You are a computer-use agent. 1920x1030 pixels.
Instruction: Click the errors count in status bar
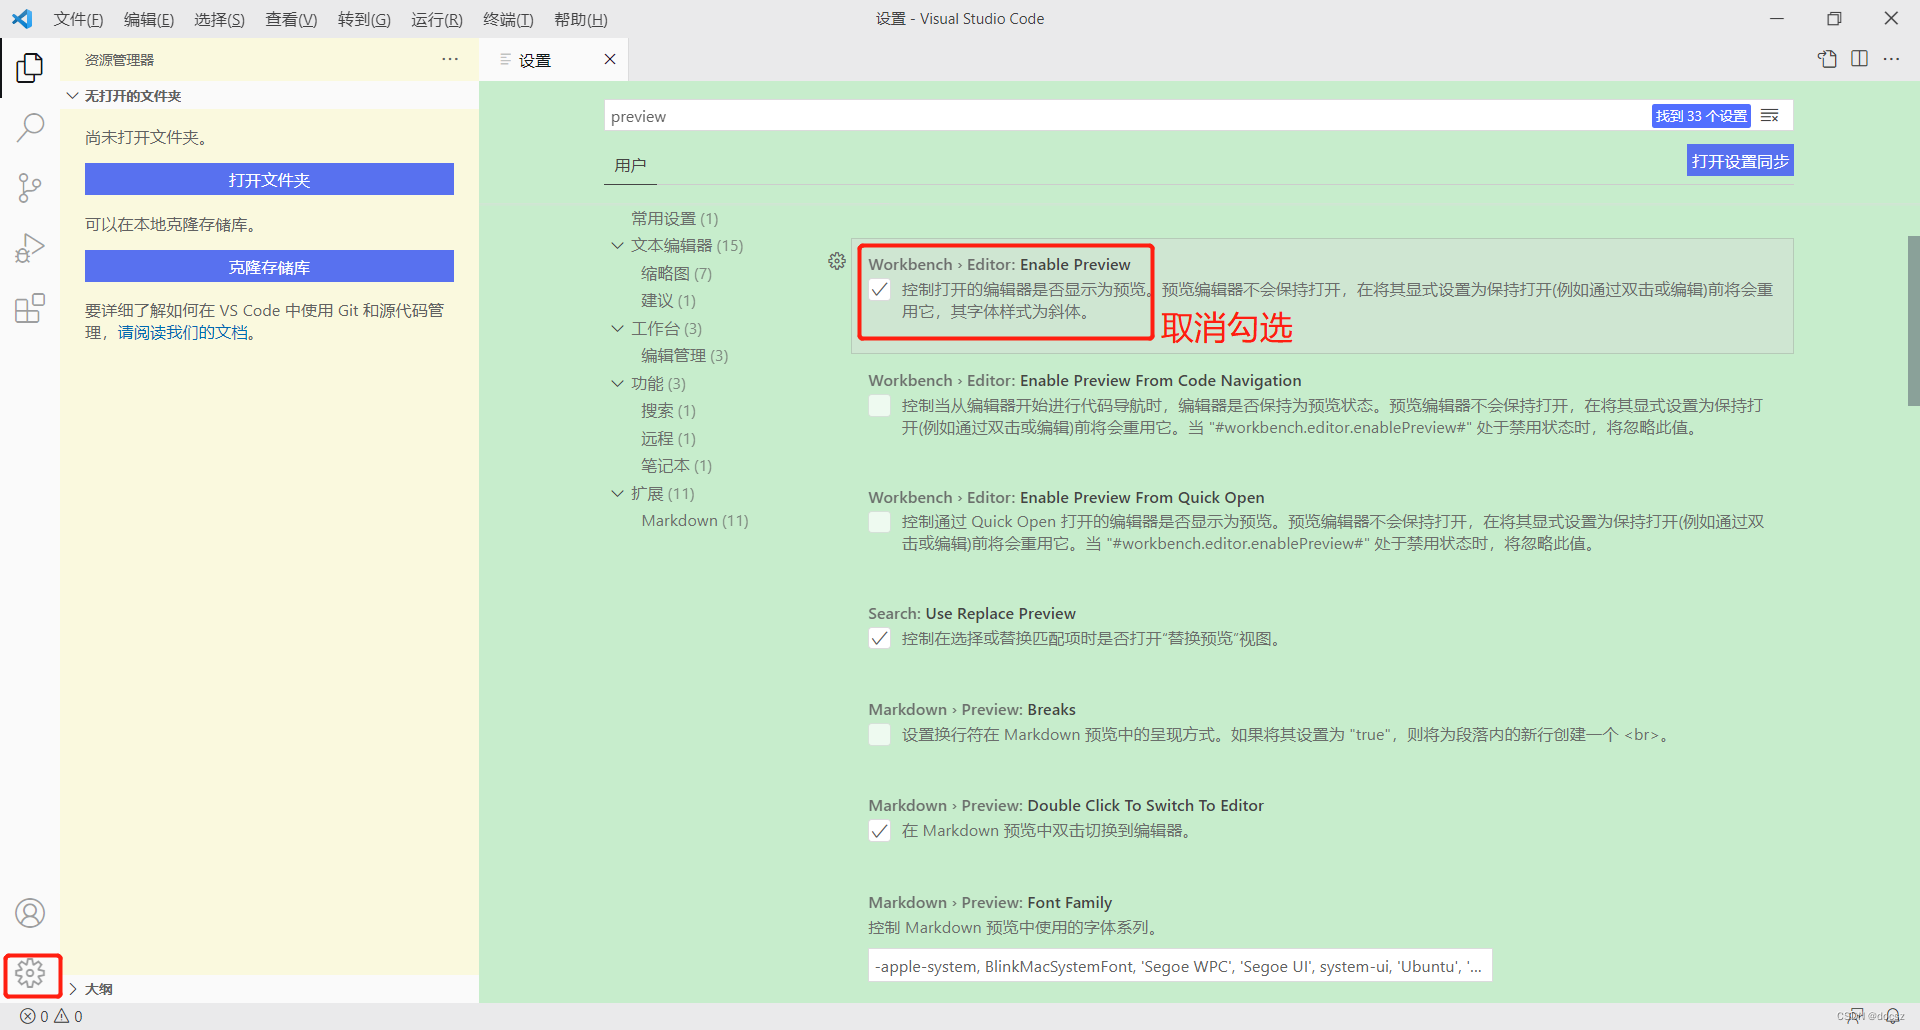click(35, 1016)
